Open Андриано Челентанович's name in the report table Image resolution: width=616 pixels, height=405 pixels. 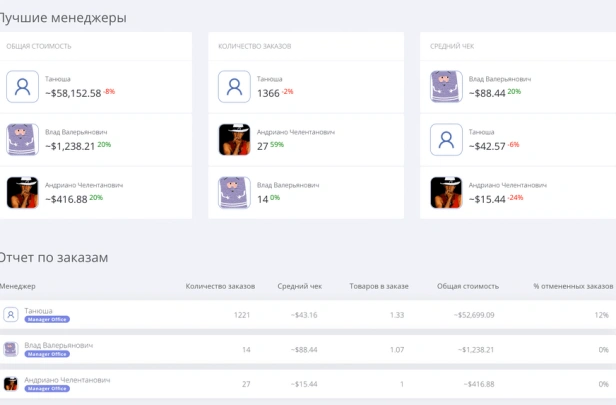pos(65,379)
